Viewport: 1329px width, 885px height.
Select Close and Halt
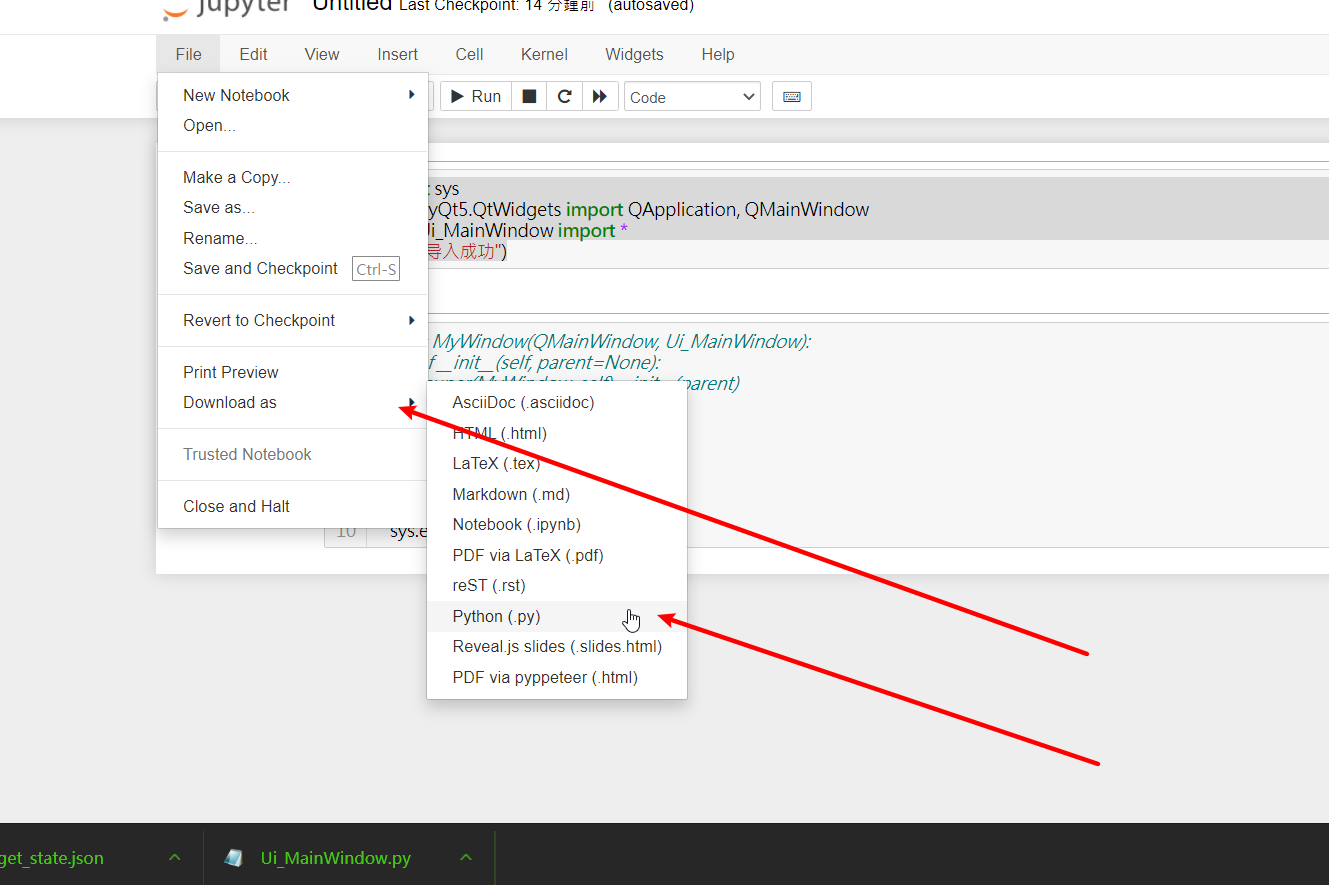(x=292, y=506)
